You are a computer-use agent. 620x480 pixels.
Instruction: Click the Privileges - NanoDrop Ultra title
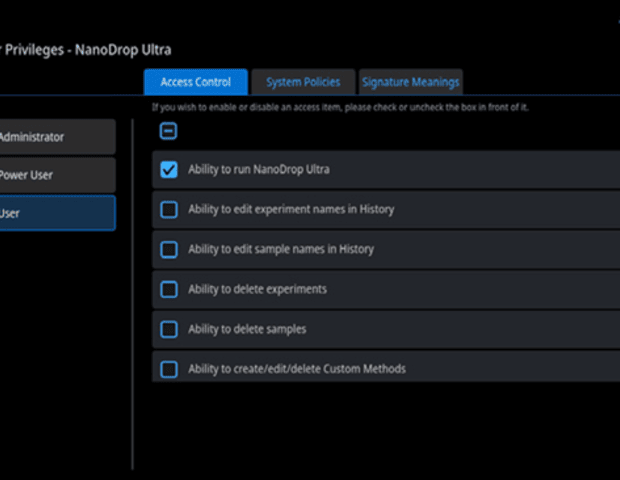(86, 50)
